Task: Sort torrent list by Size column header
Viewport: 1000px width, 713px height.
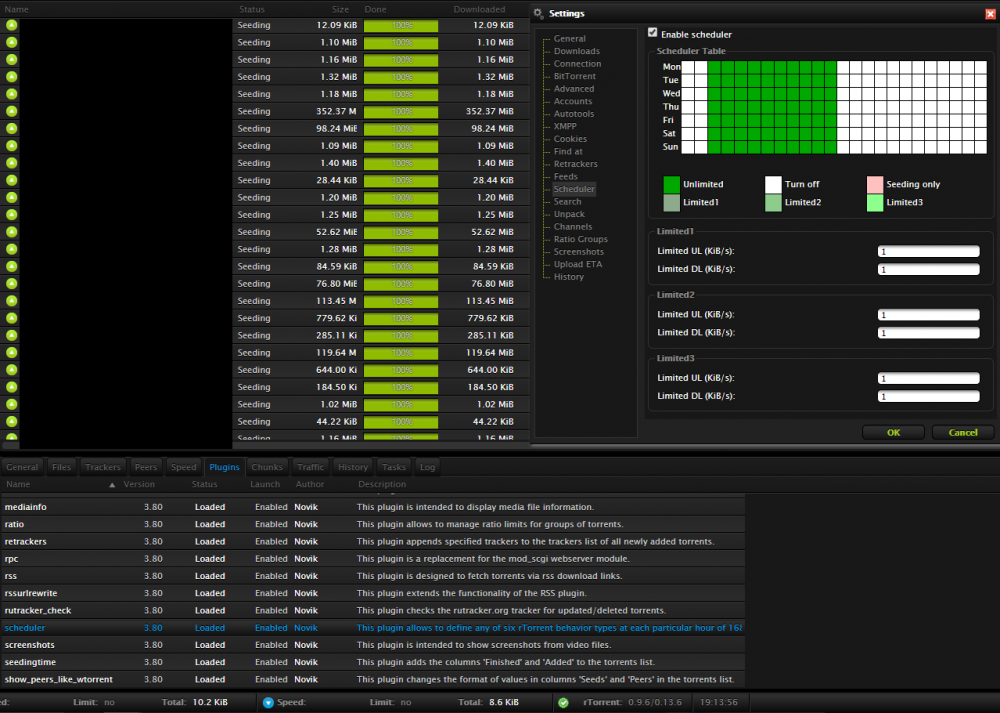Action: 340,9
